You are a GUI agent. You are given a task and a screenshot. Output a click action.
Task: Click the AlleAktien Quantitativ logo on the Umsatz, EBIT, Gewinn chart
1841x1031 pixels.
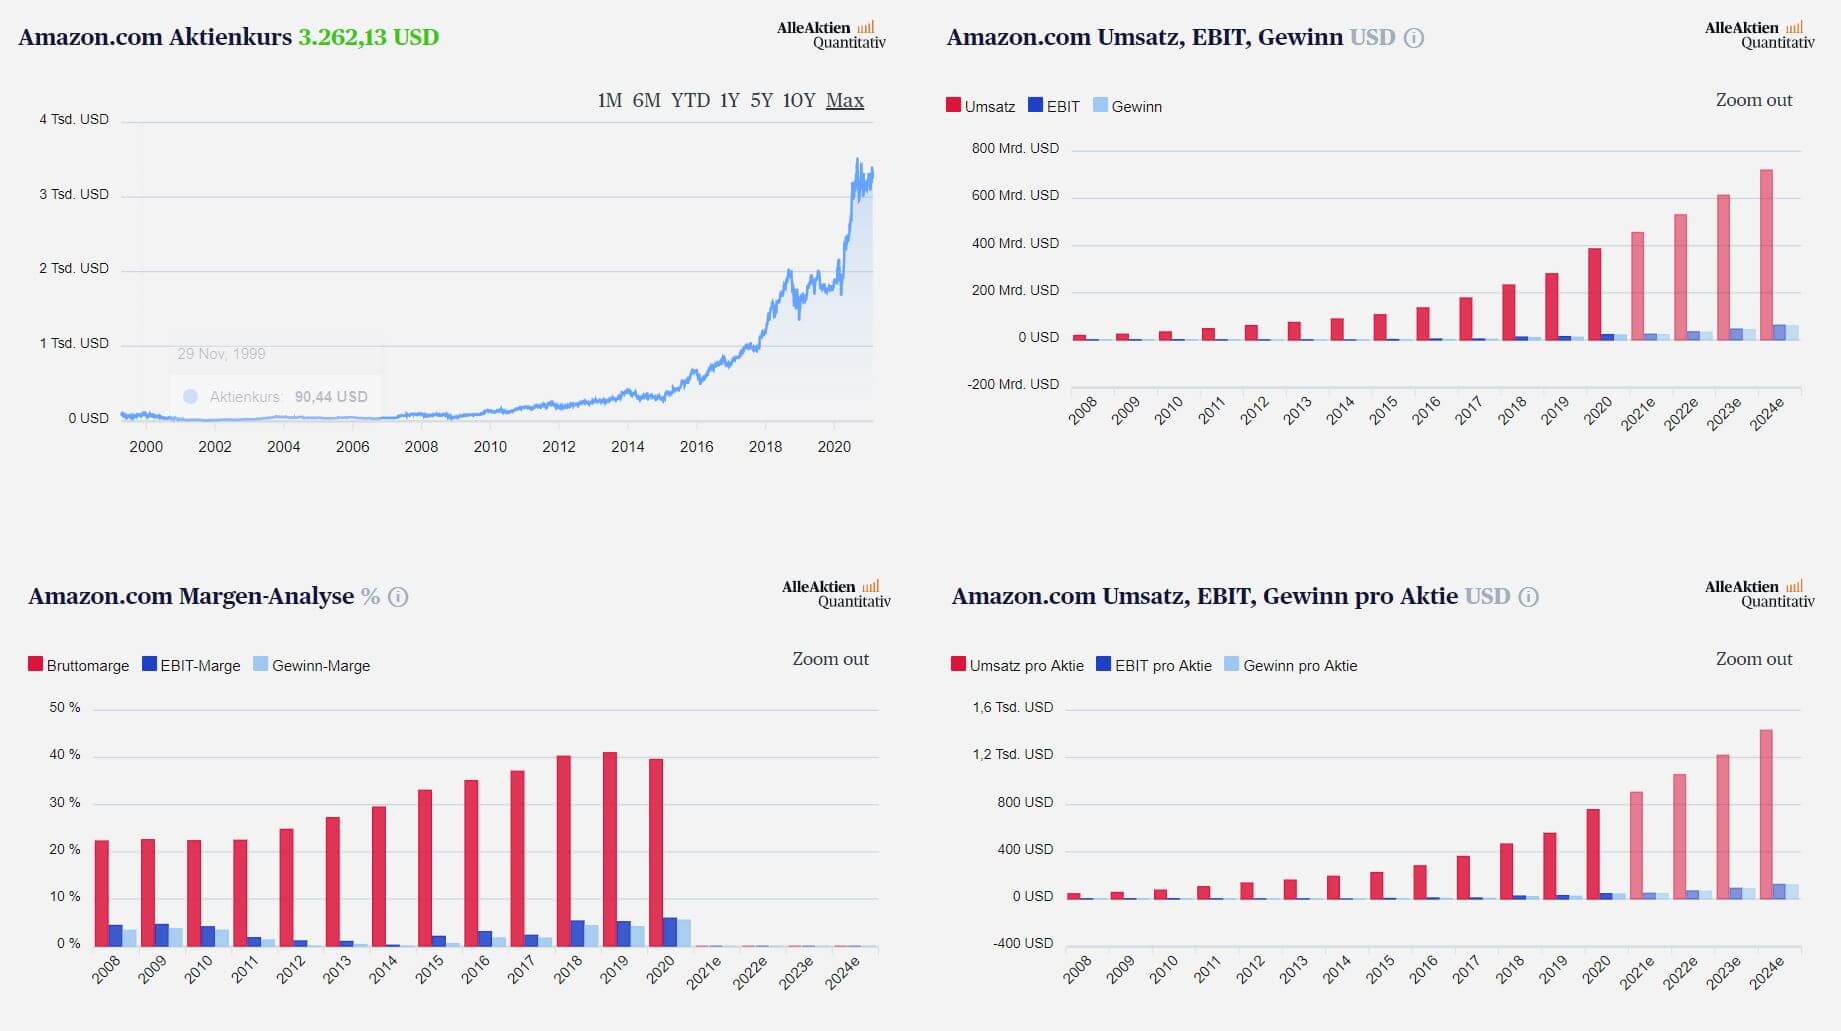1759,34
